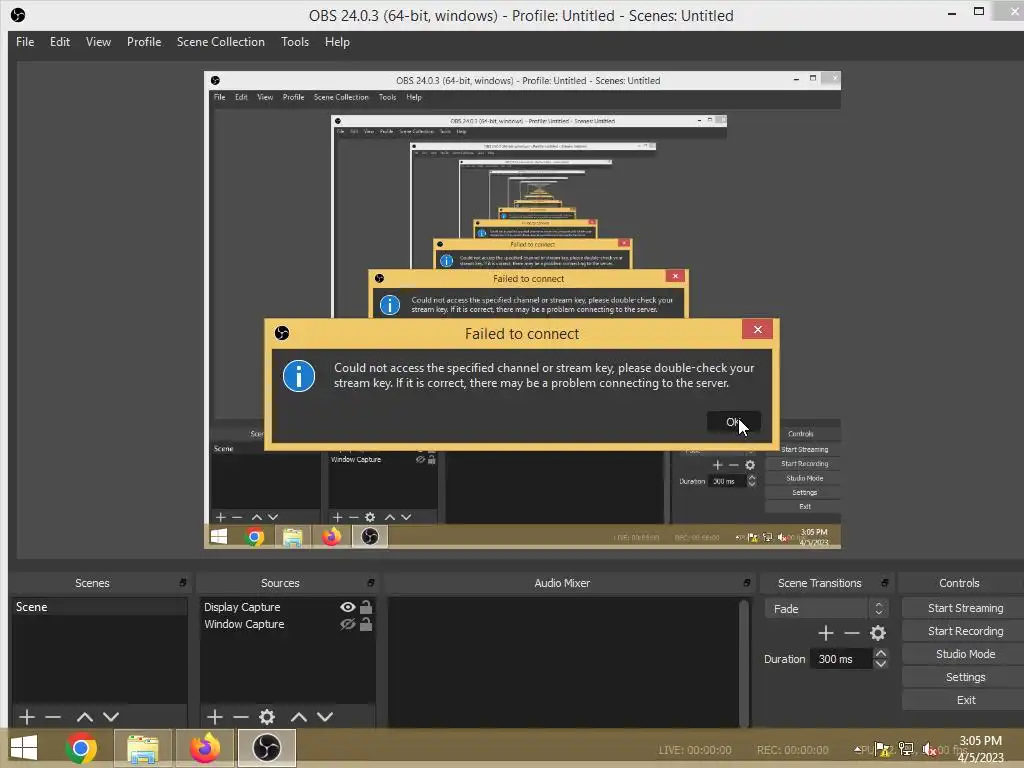Click the network tray icon

(906, 750)
